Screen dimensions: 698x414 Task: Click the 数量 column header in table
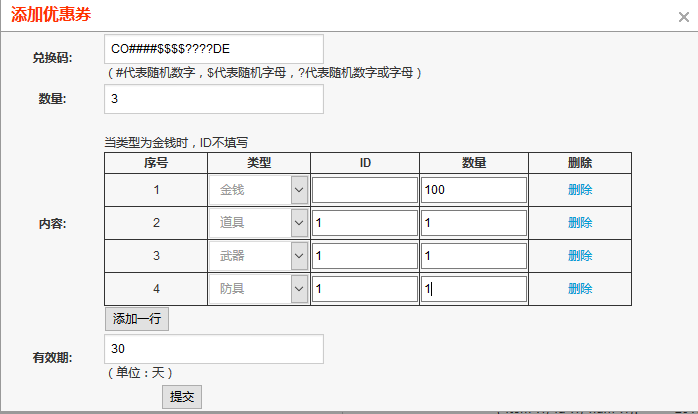pyautogui.click(x=474, y=163)
